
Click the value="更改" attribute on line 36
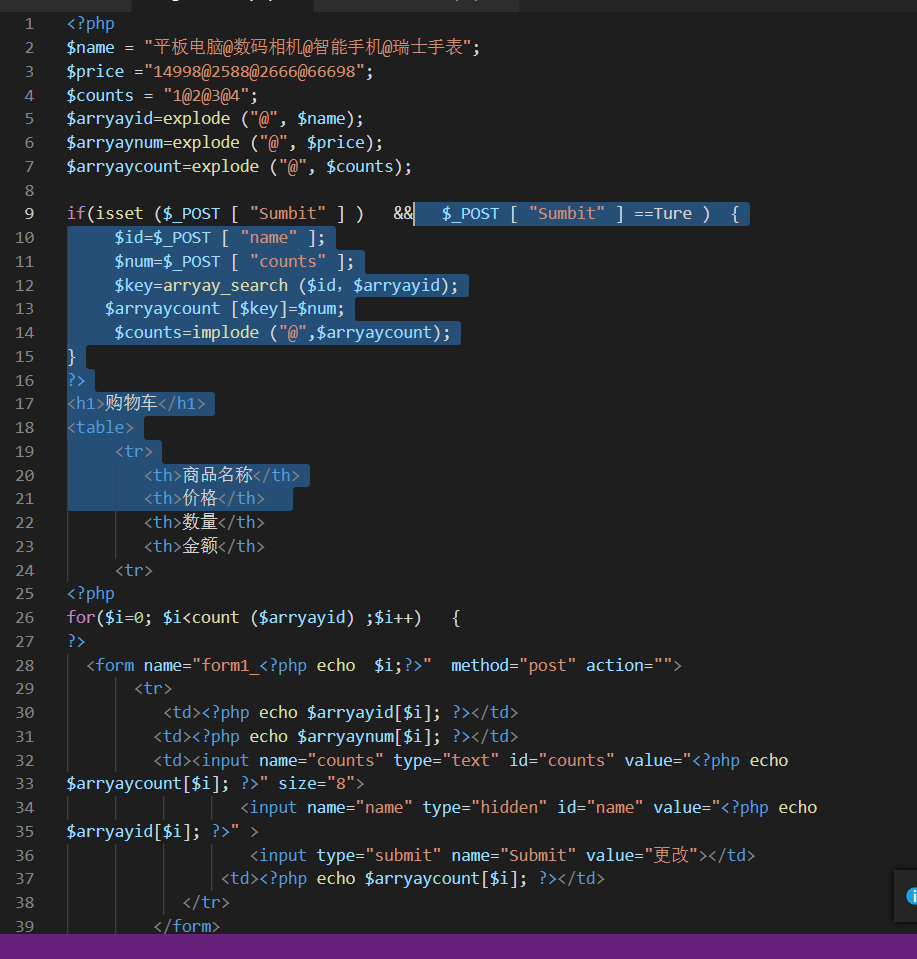tap(642, 855)
